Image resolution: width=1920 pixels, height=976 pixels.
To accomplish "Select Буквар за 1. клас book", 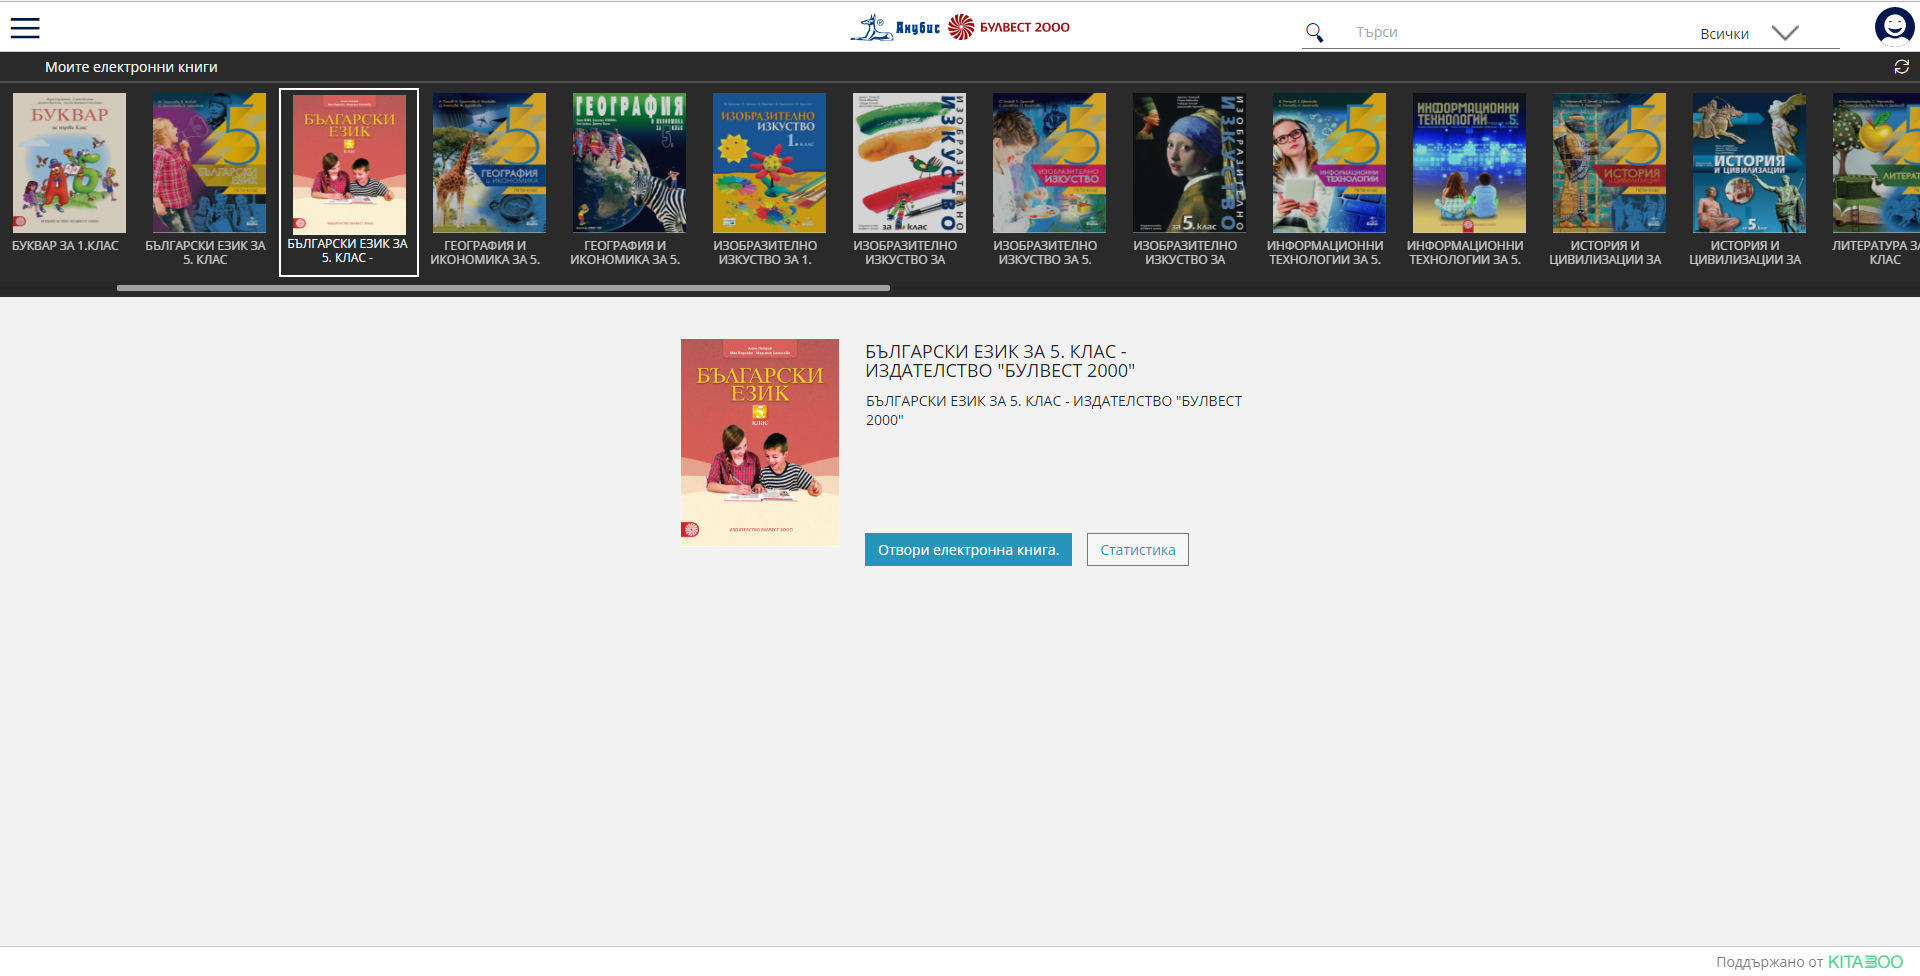I will (69, 163).
